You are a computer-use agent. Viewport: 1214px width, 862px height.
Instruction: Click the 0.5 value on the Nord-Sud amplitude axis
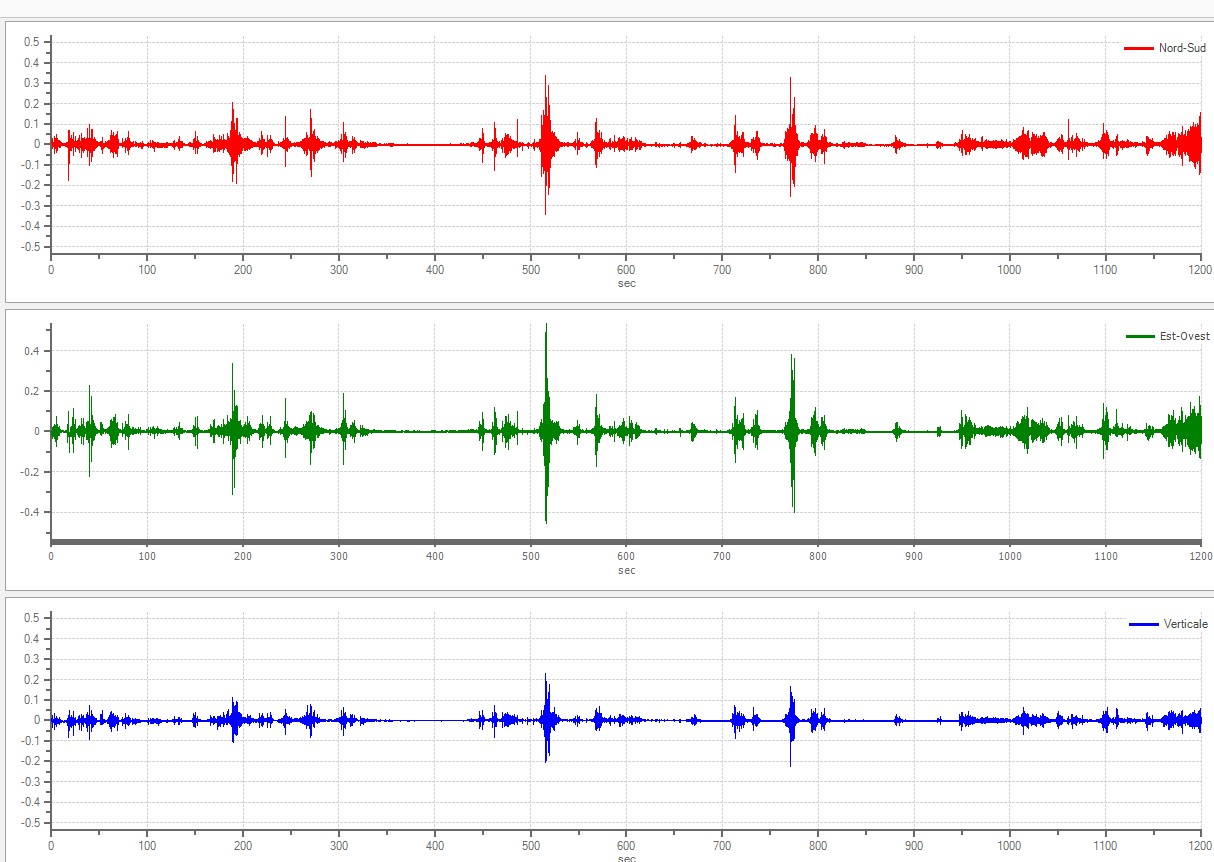click(x=31, y=42)
